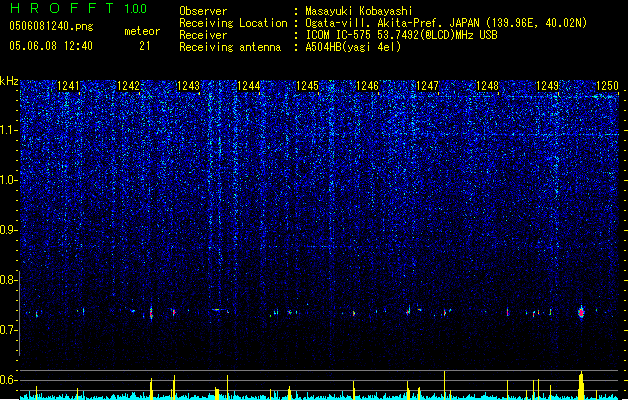The height and width of the screenshot is (400, 629).
Task: Click the 0.8 kHz frequency axis label
Action: coord(9,280)
